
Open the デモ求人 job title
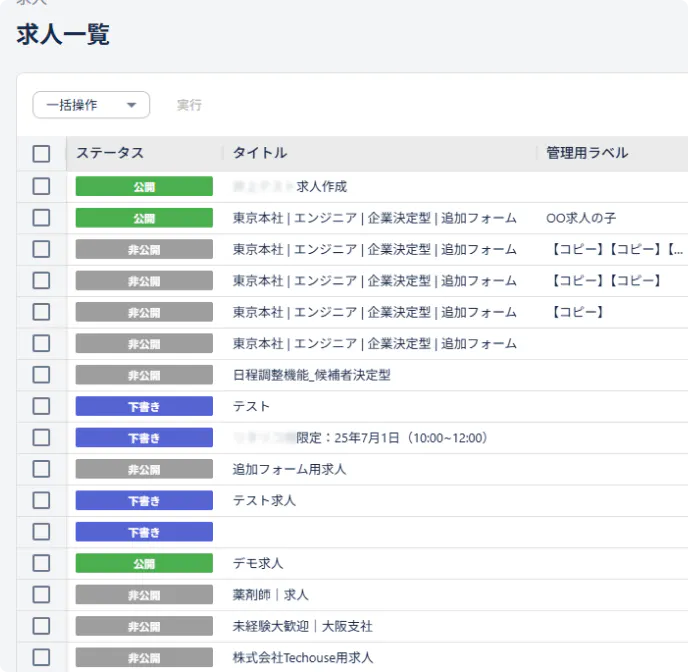coord(258,563)
